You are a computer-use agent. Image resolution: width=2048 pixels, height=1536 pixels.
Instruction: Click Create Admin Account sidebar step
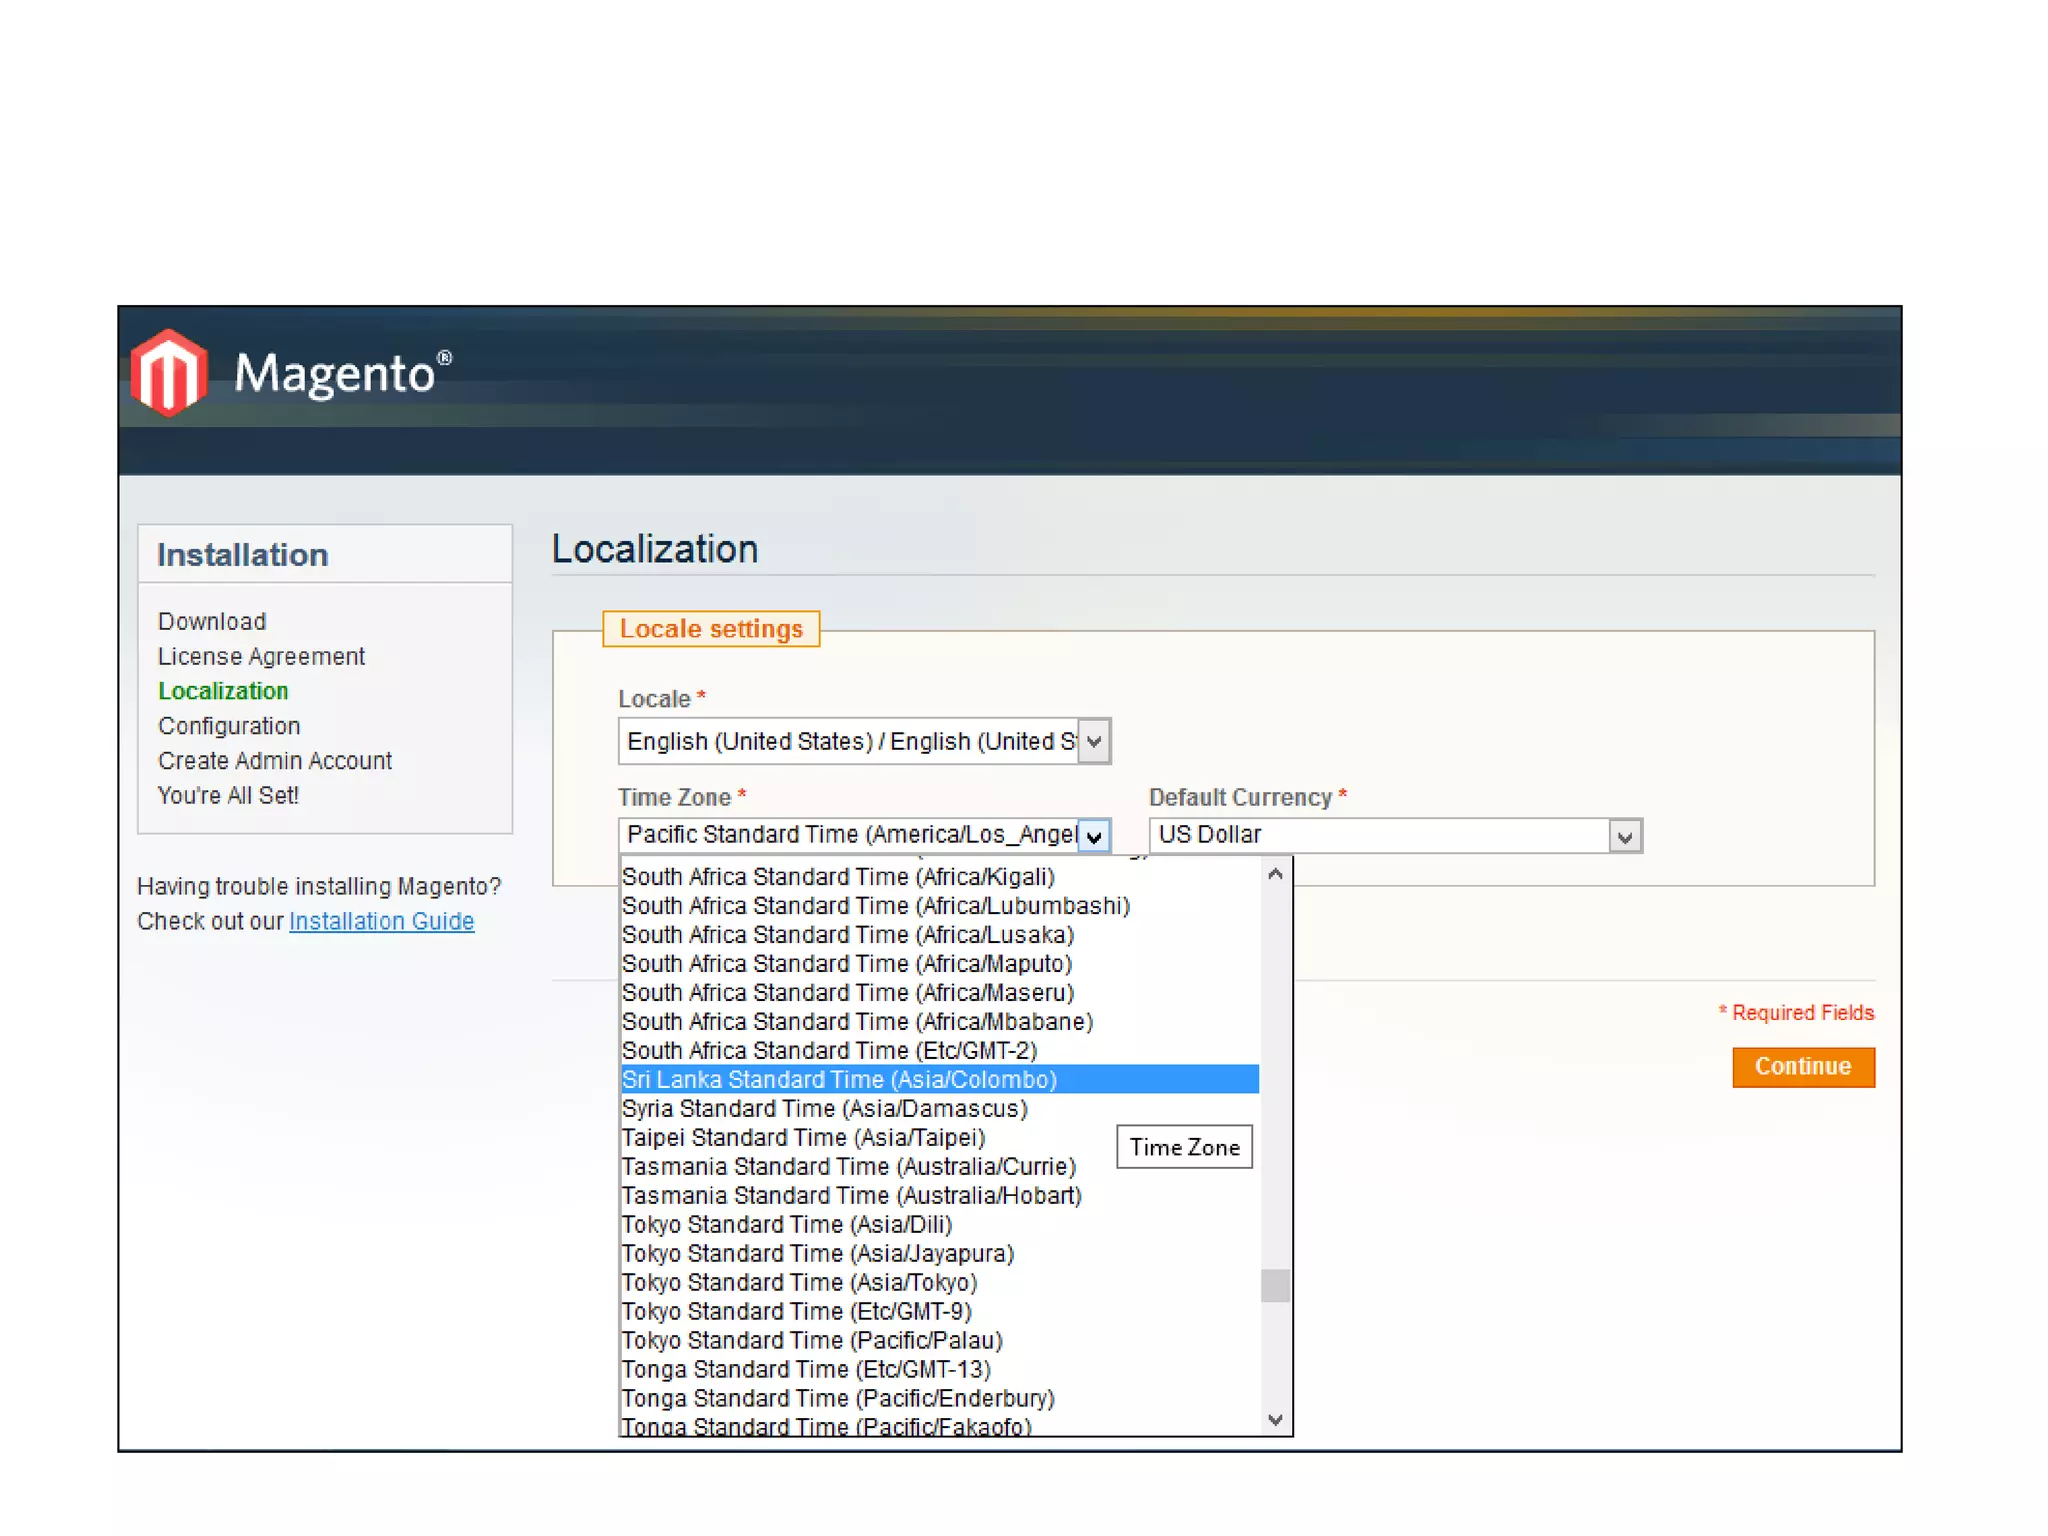coord(275,761)
